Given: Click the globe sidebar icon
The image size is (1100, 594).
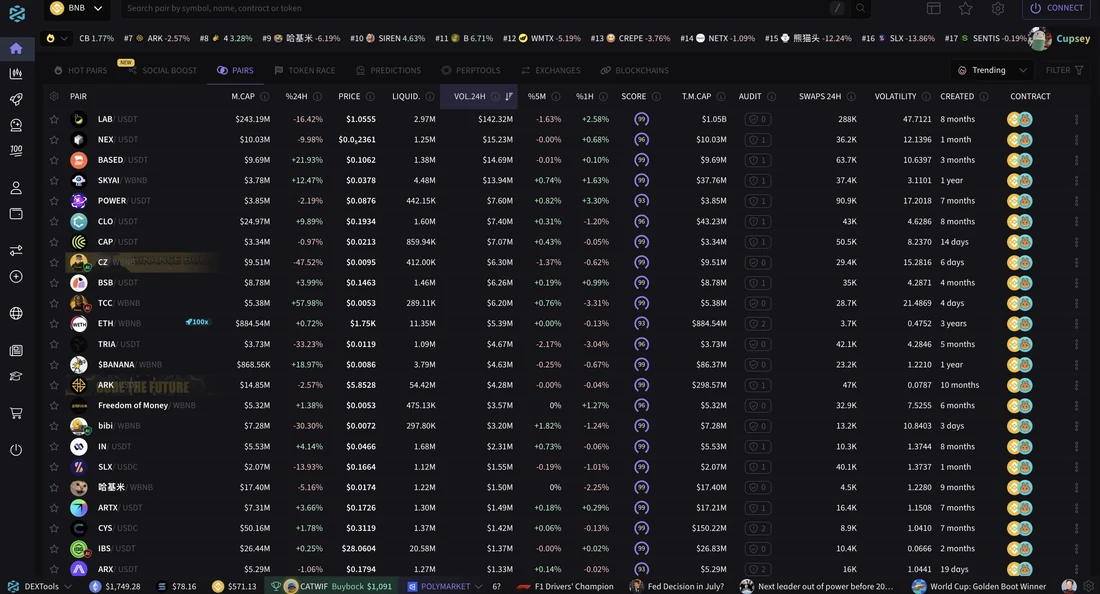Looking at the screenshot, I should (16, 313).
